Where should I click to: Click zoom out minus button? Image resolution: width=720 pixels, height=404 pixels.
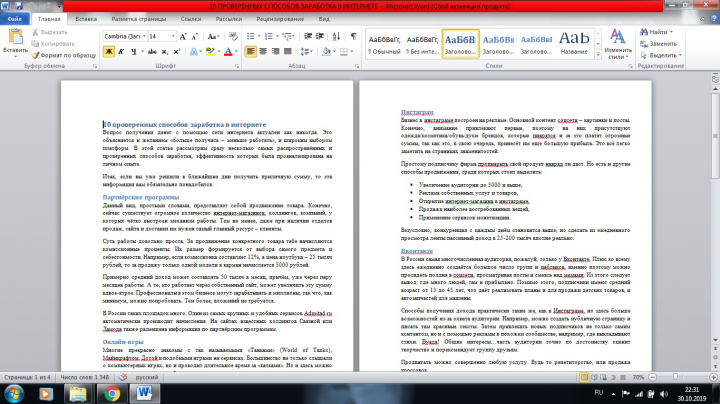point(652,377)
